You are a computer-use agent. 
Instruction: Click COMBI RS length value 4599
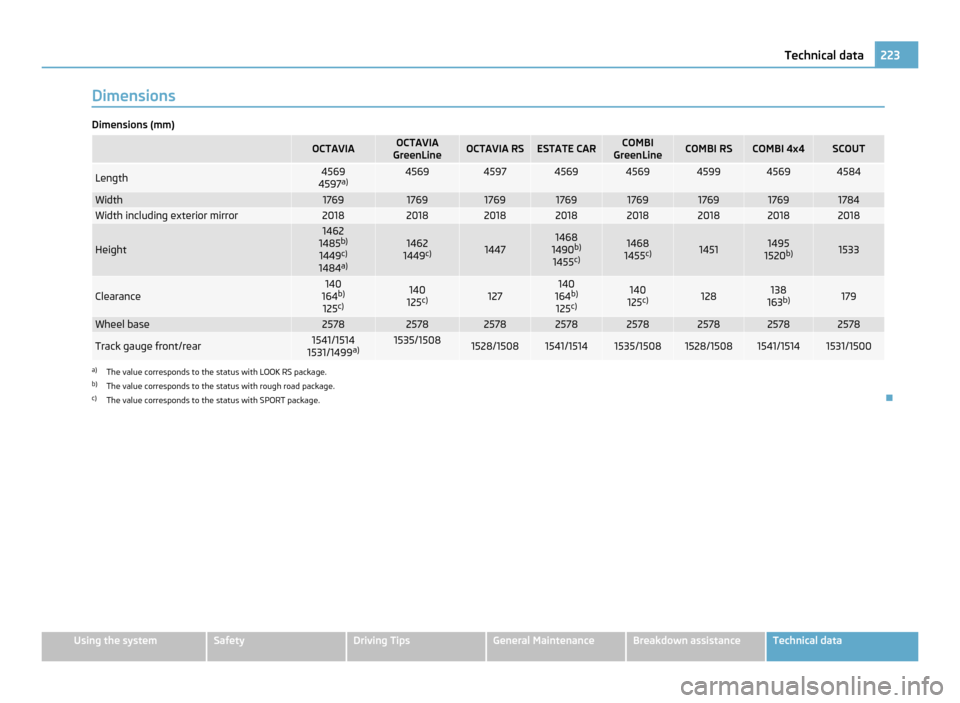708,172
